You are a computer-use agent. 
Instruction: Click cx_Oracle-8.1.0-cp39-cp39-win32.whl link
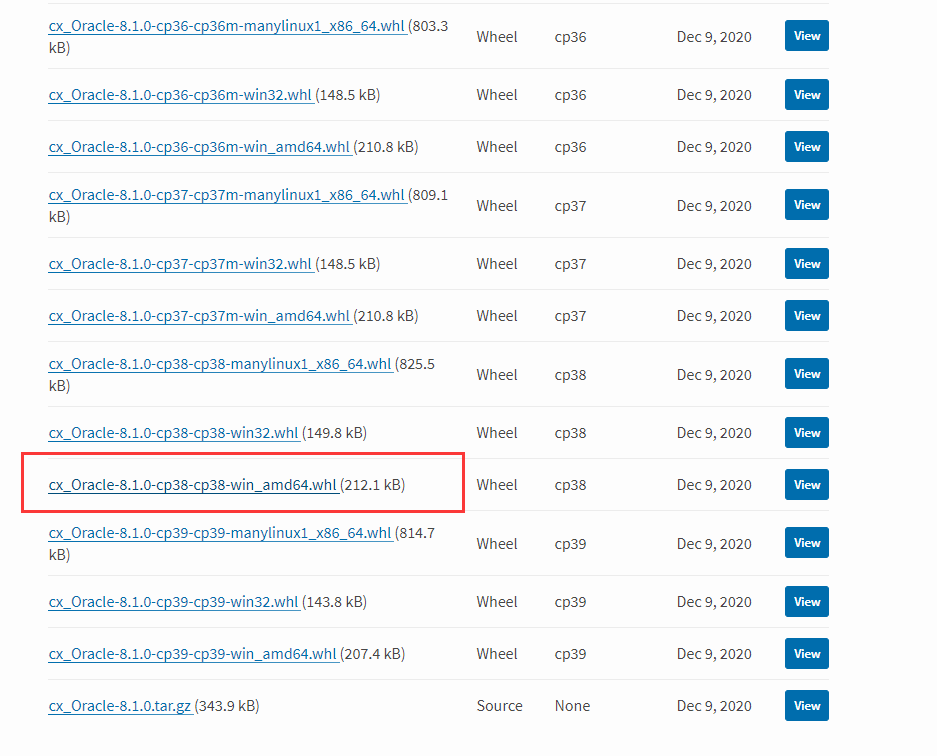click(174, 602)
